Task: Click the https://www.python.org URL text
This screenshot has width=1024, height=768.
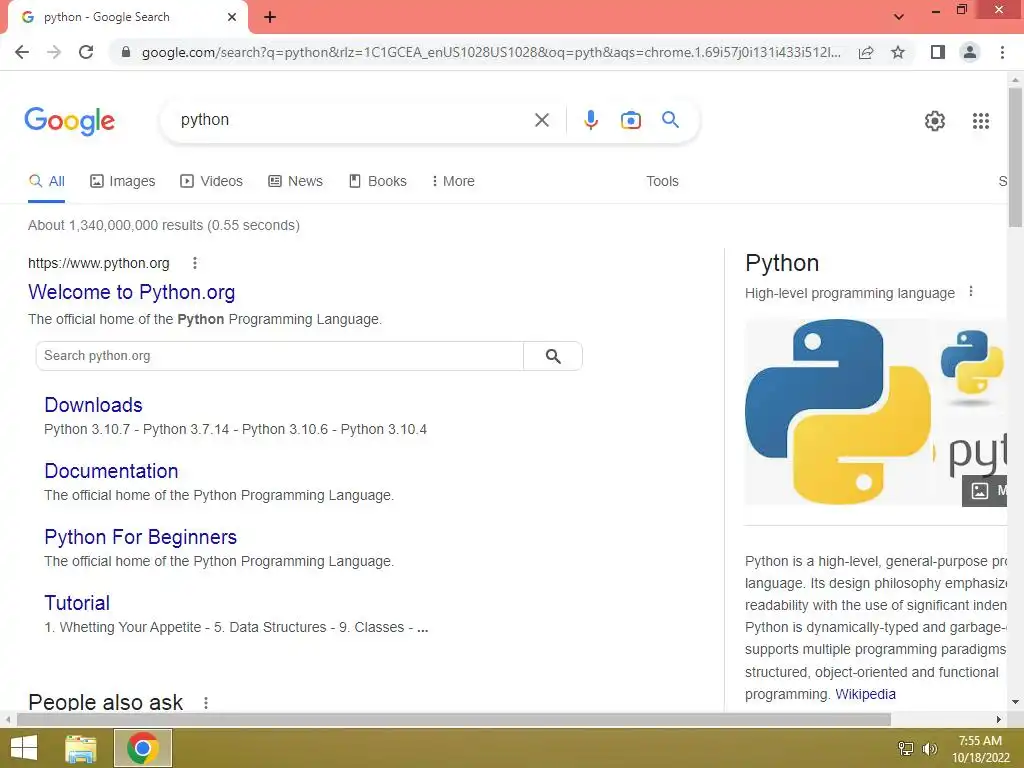Action: (x=99, y=263)
